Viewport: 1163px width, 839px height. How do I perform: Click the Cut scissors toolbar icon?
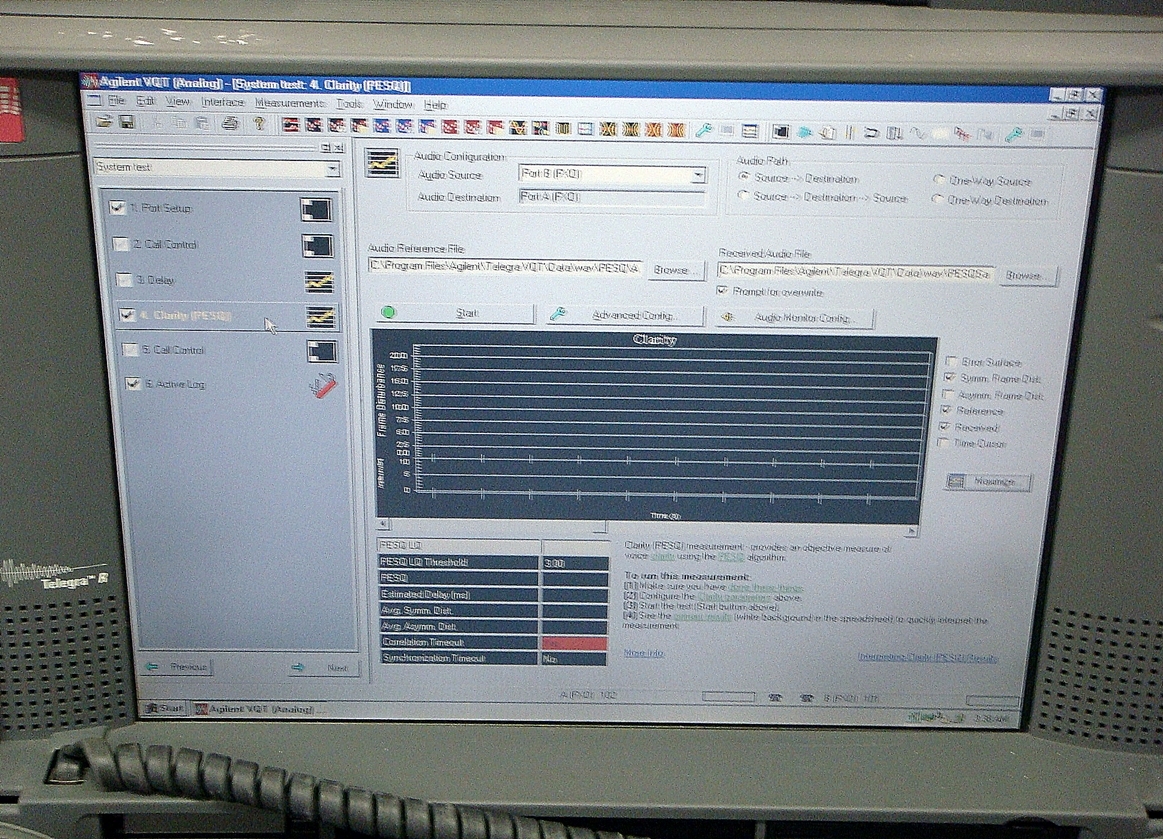[157, 122]
